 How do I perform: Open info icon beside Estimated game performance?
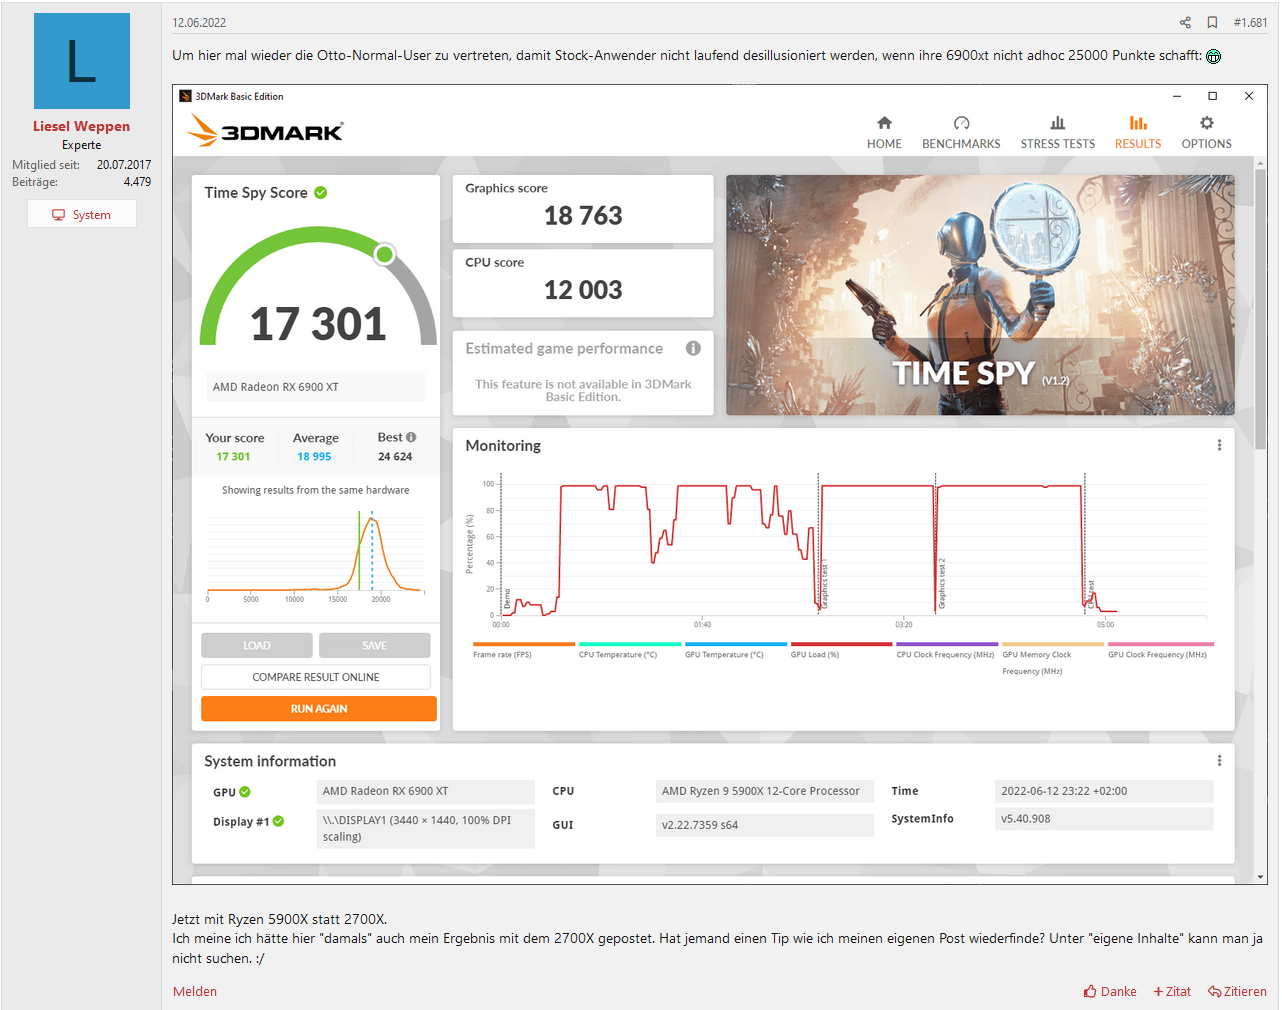coord(693,348)
